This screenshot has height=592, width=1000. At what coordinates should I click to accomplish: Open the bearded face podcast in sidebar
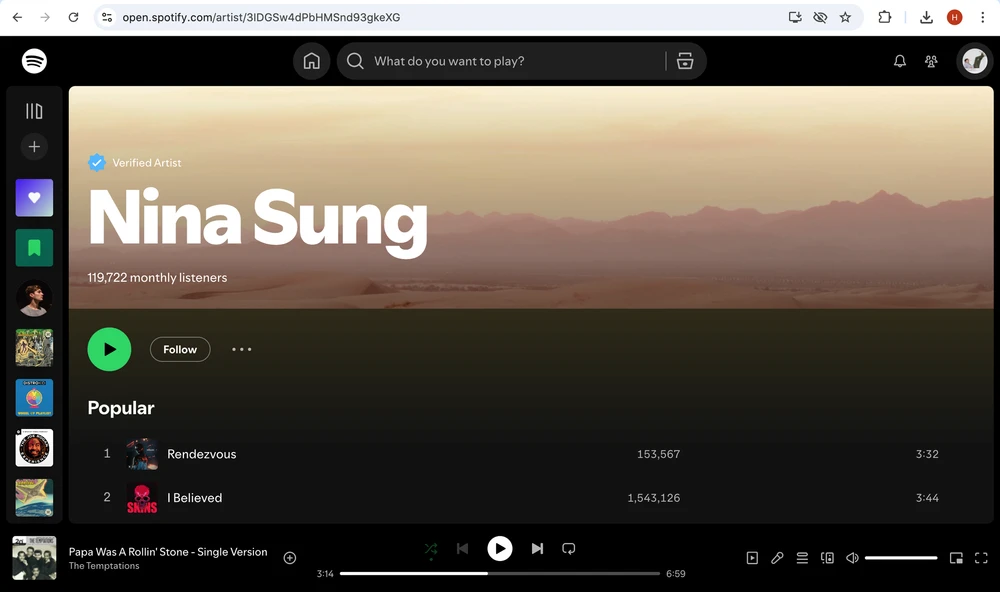pyautogui.click(x=34, y=448)
